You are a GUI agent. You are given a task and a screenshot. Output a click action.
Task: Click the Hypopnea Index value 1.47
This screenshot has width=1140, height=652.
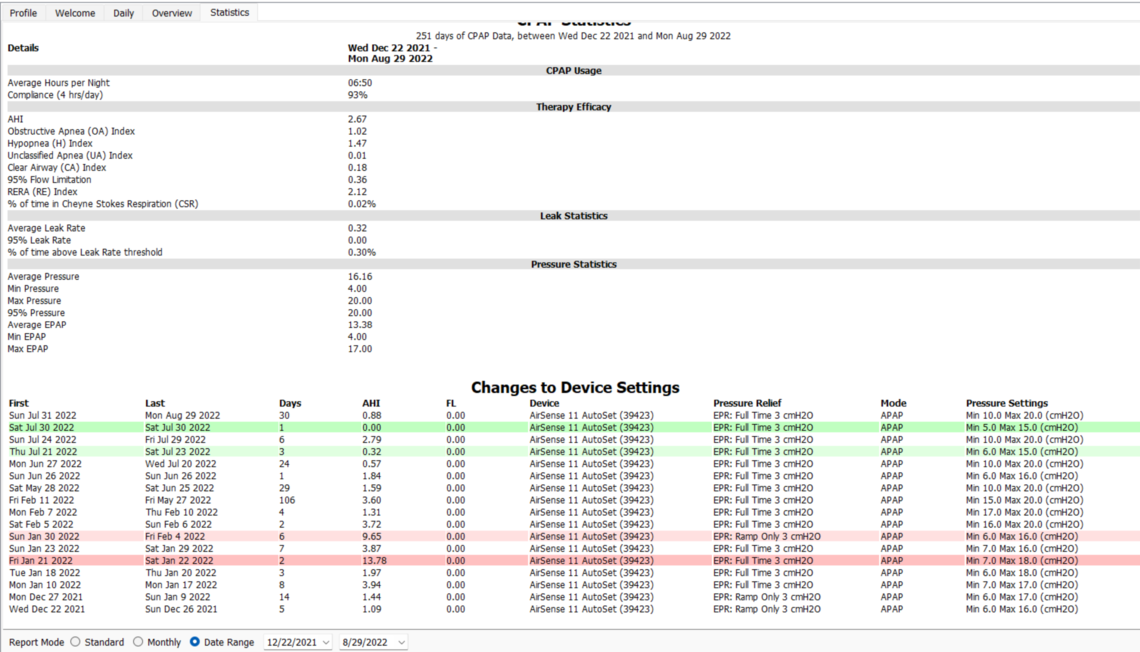pyautogui.click(x=357, y=144)
